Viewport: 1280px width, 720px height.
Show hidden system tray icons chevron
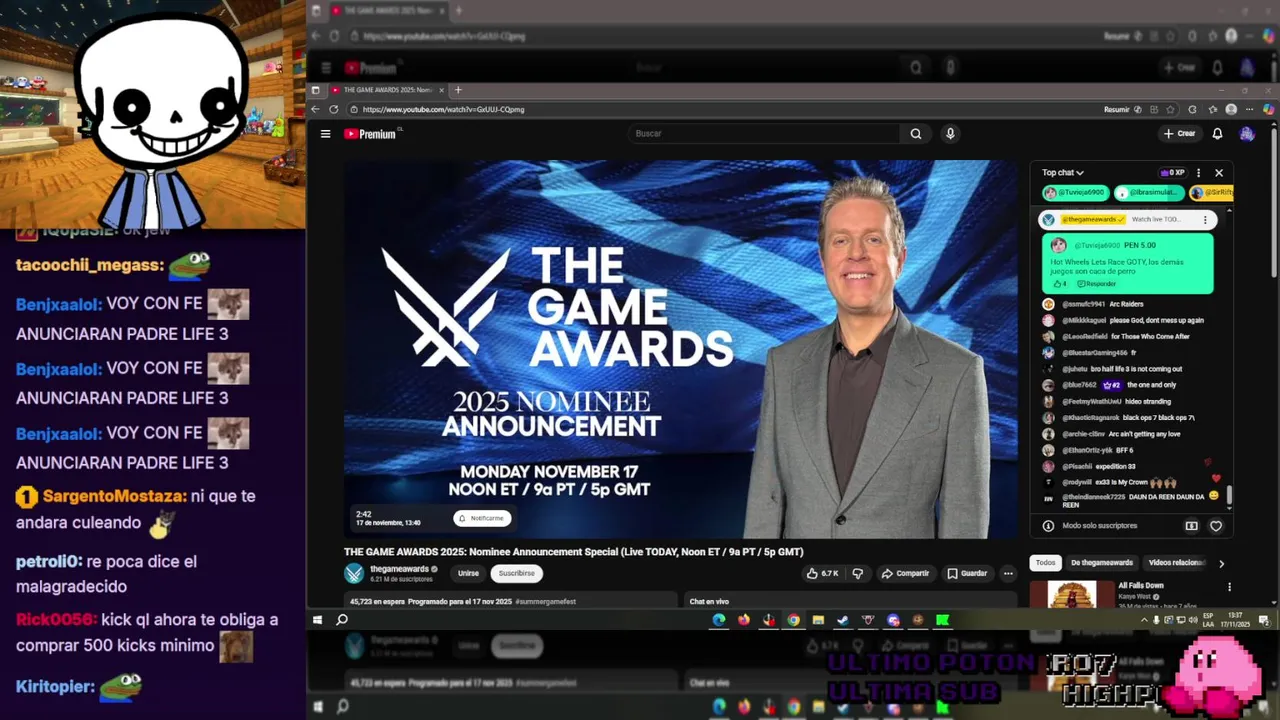[1144, 620]
